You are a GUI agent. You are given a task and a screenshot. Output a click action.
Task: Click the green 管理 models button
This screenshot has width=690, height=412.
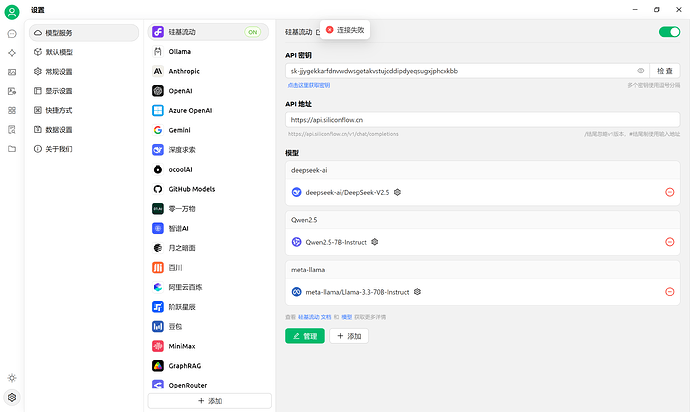(305, 336)
